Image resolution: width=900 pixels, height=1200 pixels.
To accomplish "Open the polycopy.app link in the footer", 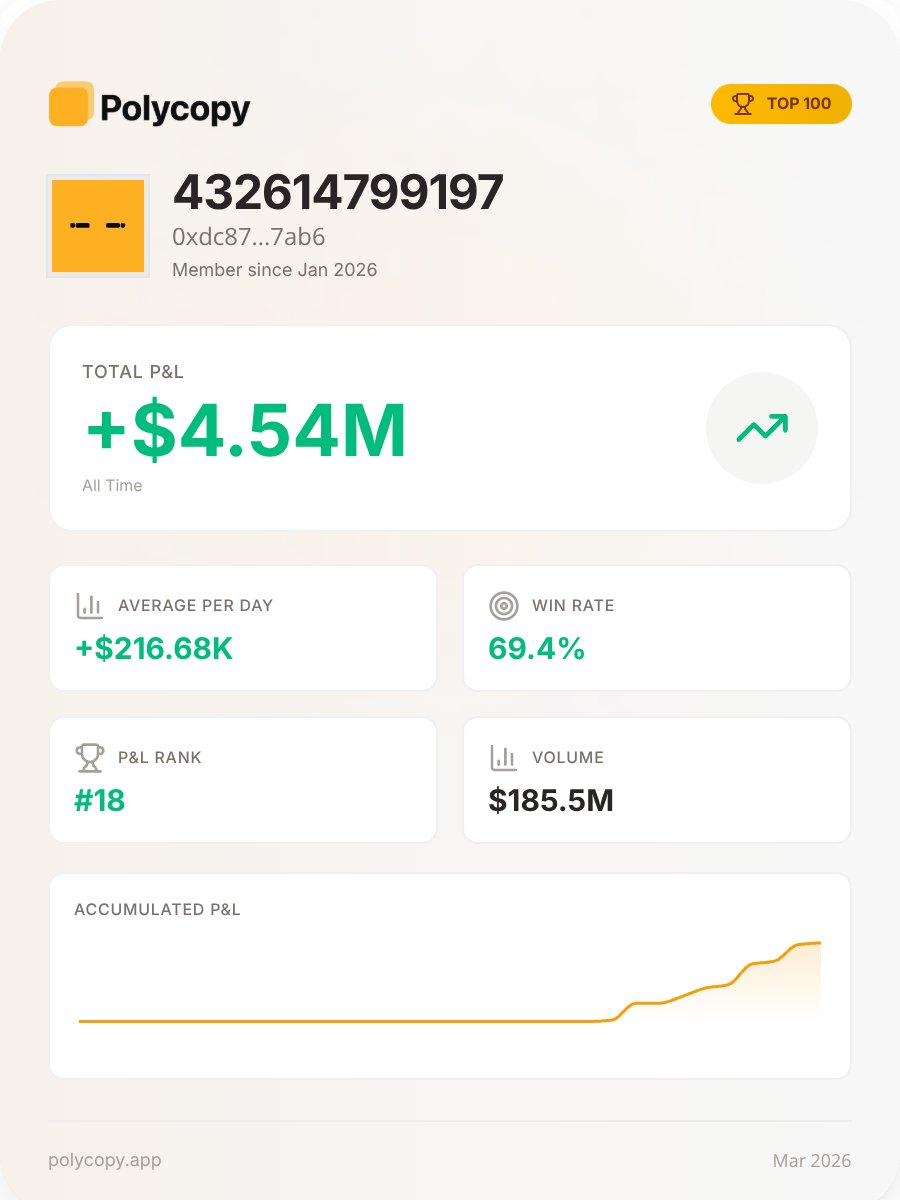I will 105,1161.
